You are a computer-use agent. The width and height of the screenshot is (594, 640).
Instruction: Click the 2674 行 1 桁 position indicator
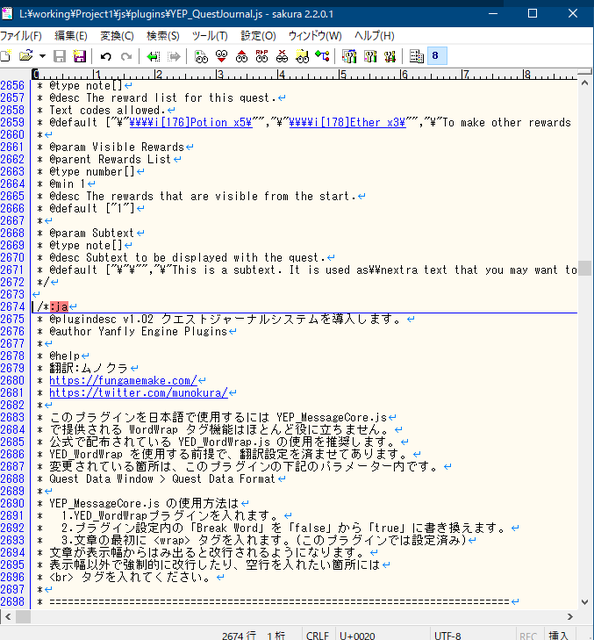(253, 636)
